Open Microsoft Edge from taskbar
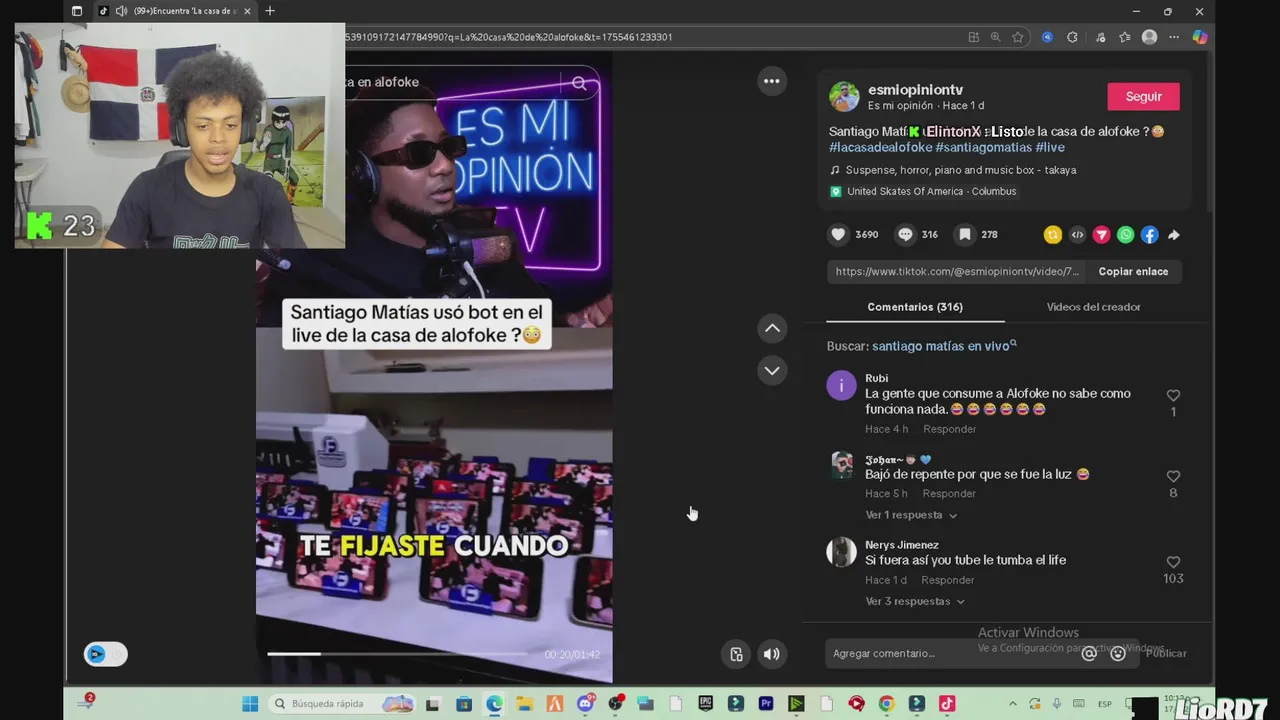 [494, 704]
